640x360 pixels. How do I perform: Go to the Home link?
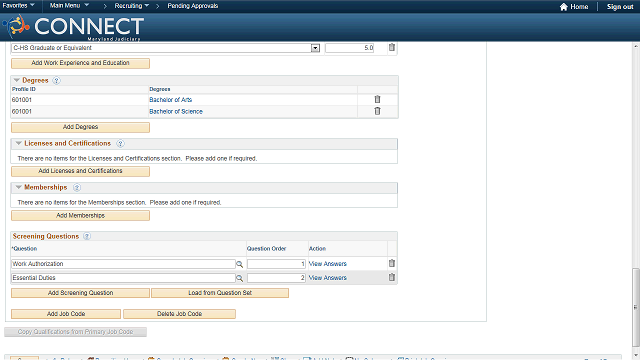tap(579, 7)
